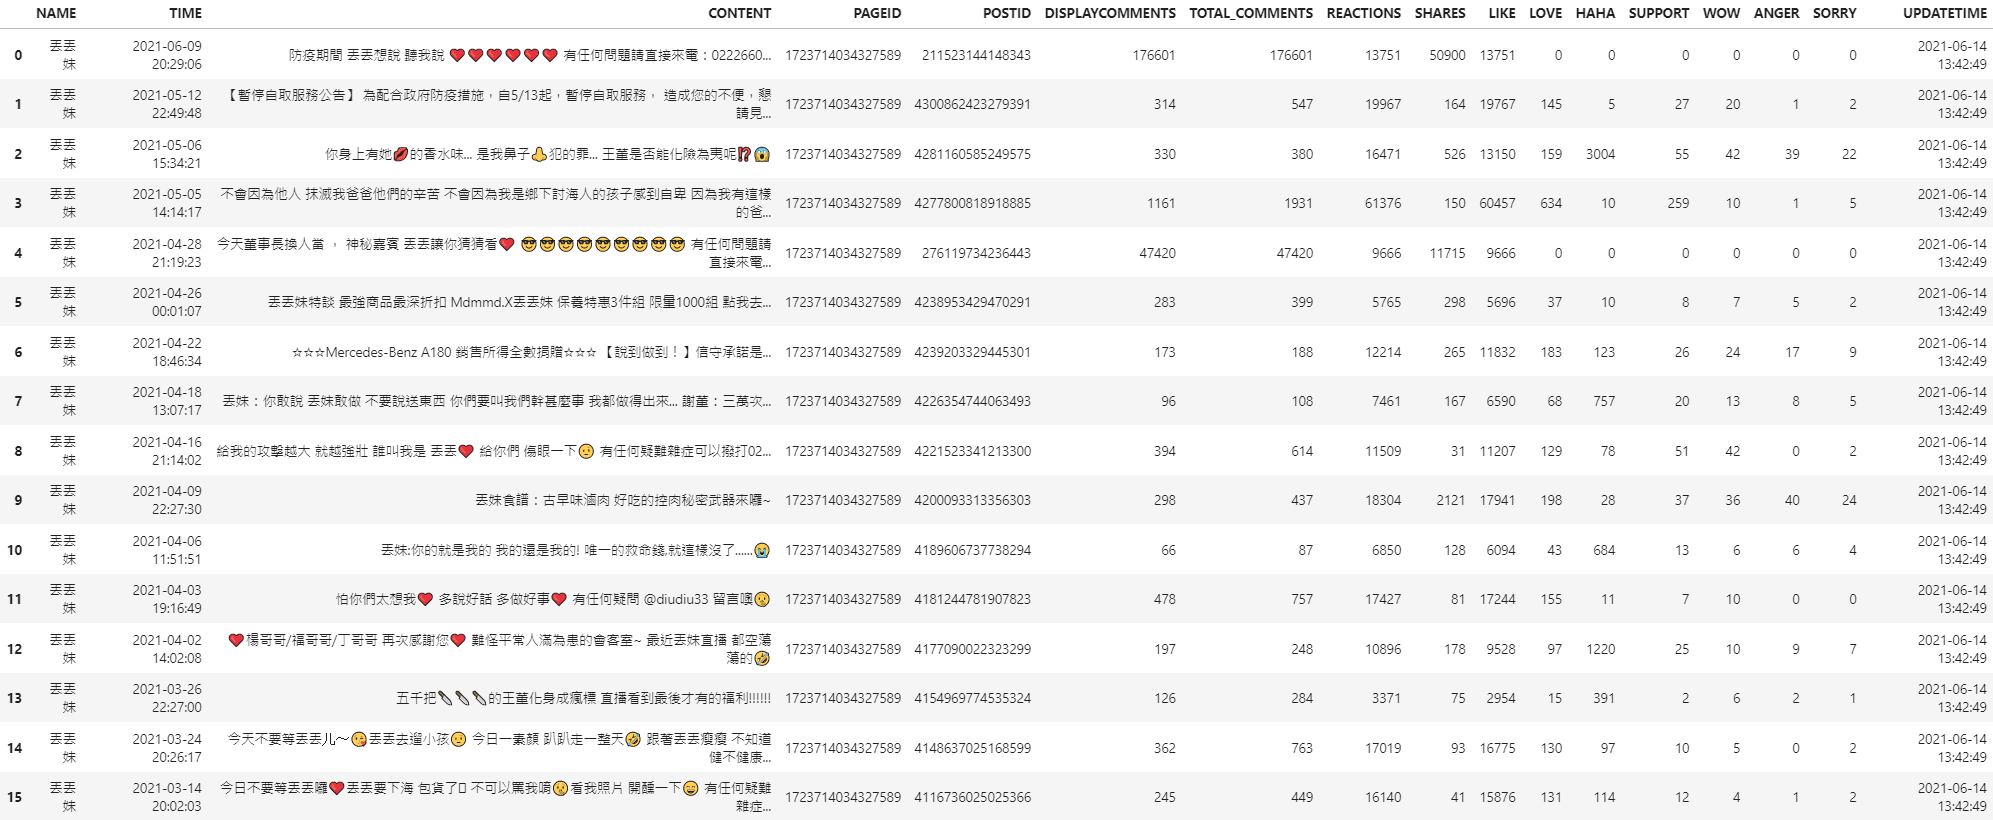Click the NAME column header

56,13
